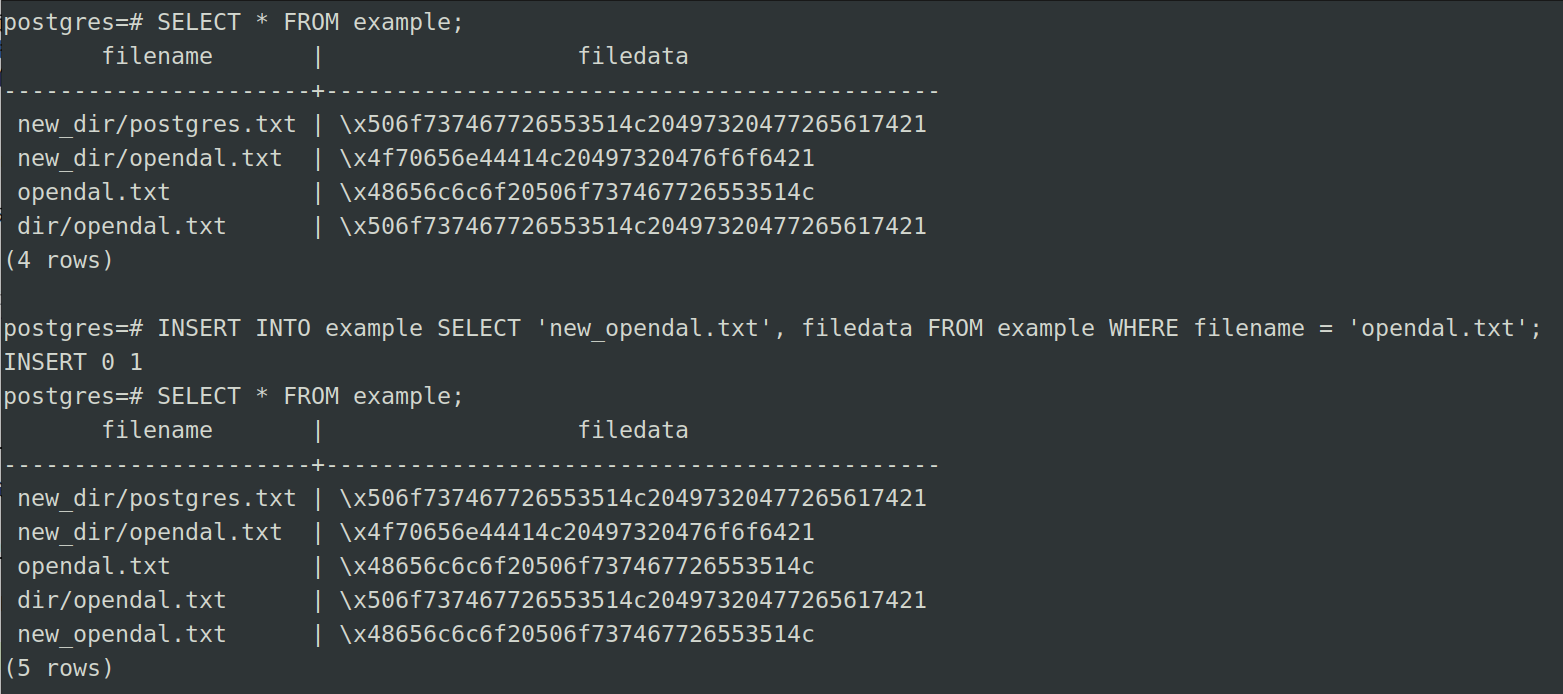
Task: Click the second filedata column header
Action: [x=632, y=430]
